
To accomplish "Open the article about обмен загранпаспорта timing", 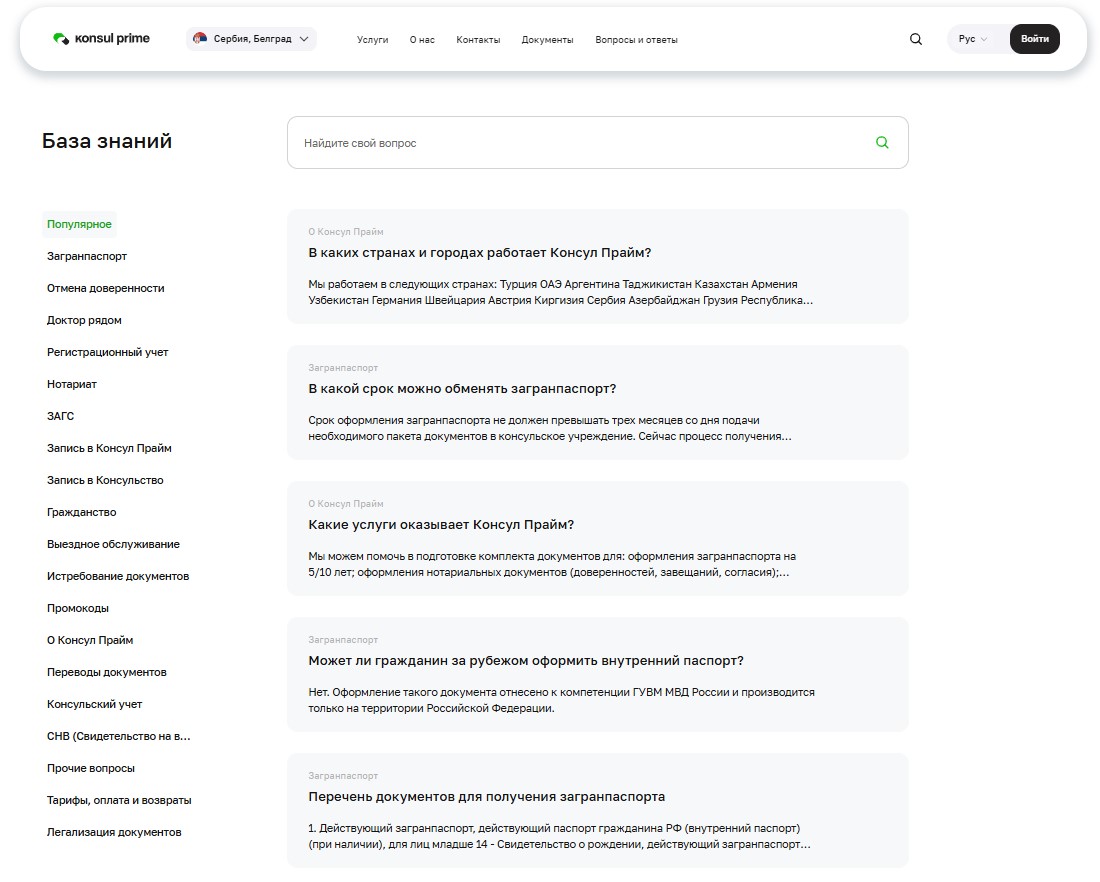I will coord(597,402).
